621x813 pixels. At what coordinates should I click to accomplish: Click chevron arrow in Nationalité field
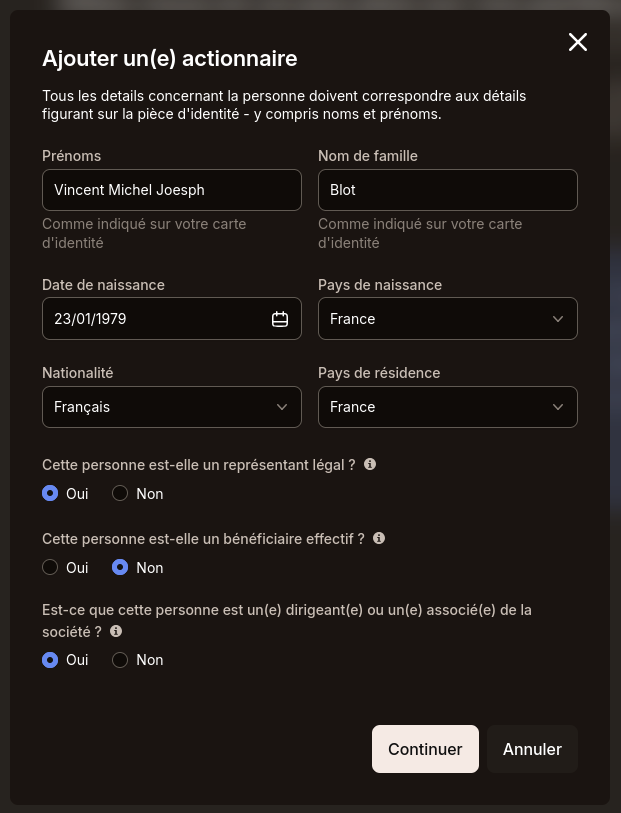click(282, 407)
